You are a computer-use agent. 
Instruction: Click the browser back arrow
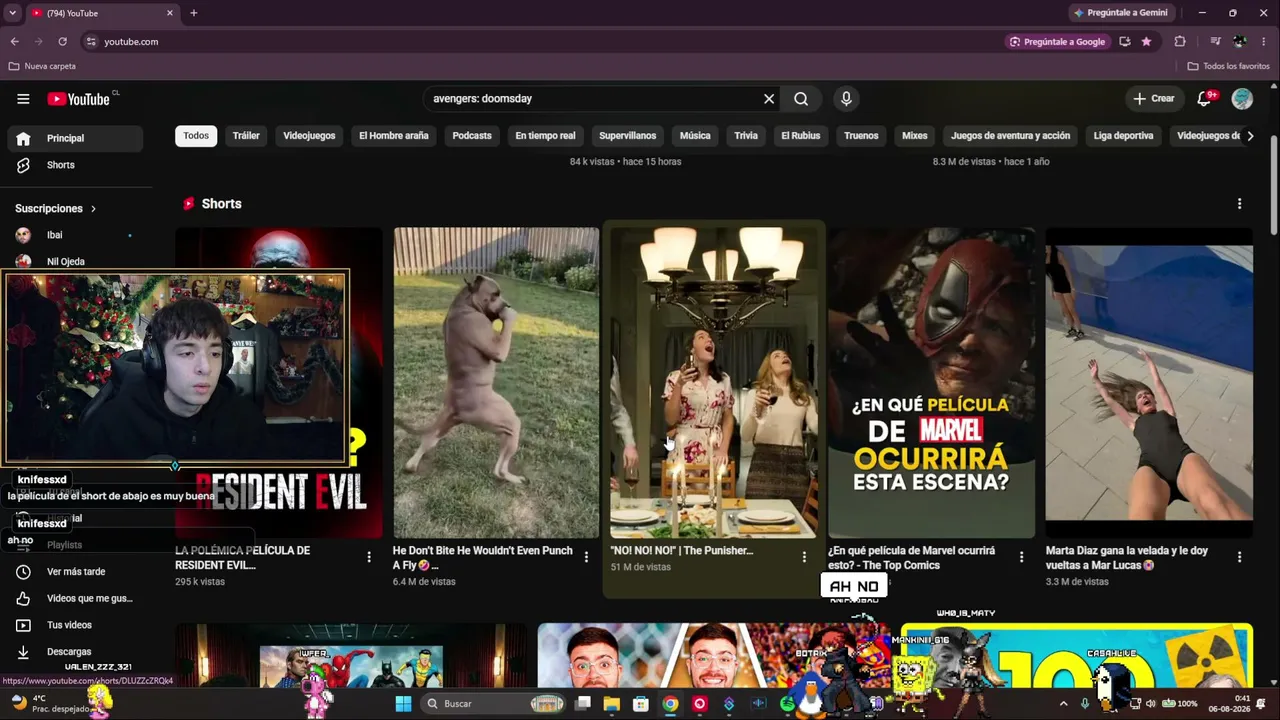click(14, 42)
